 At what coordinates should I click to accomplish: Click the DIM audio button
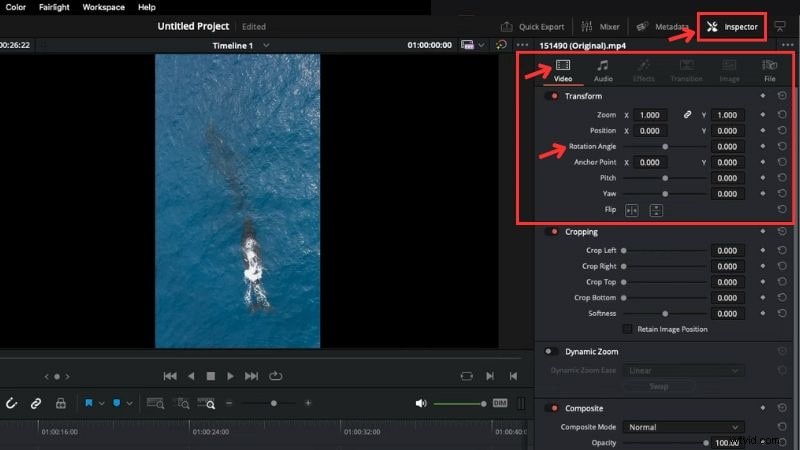(500, 403)
